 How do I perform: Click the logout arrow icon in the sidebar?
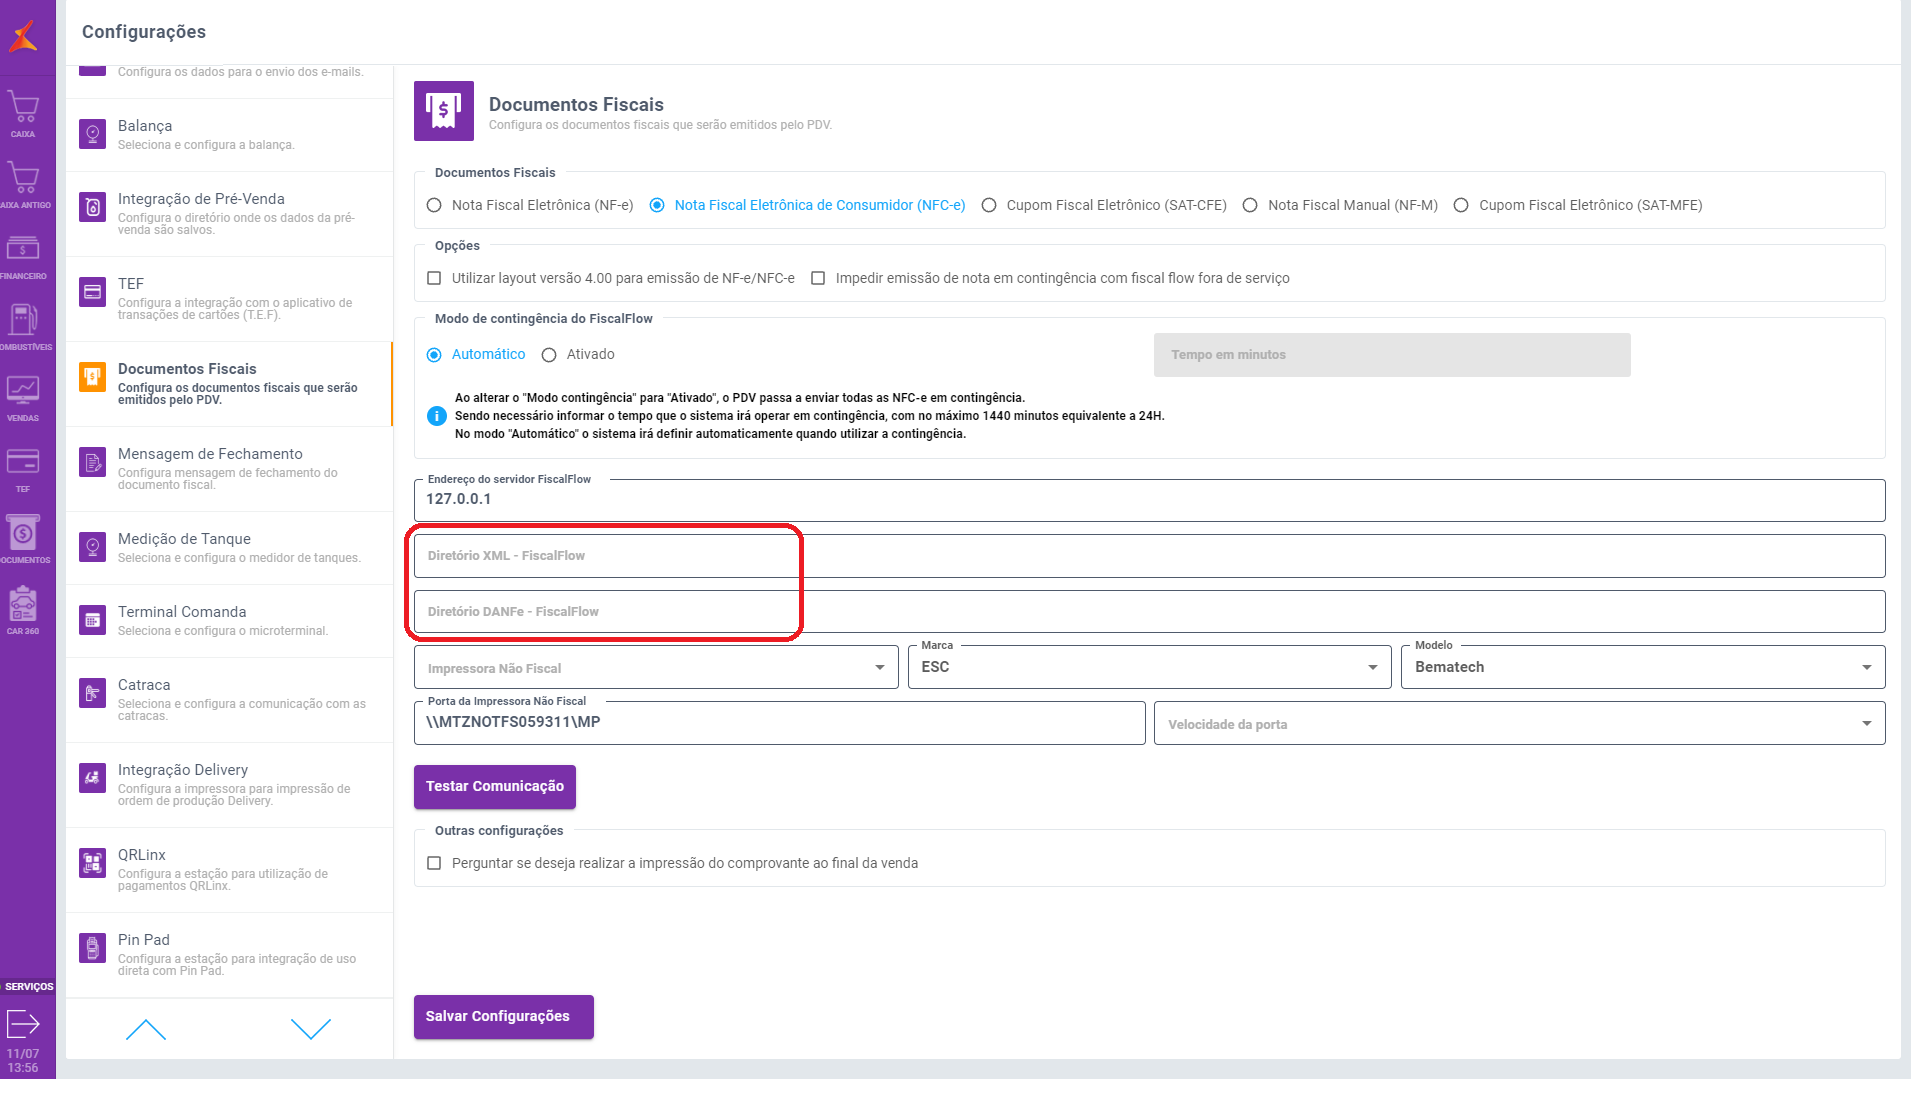pyautogui.click(x=23, y=1024)
